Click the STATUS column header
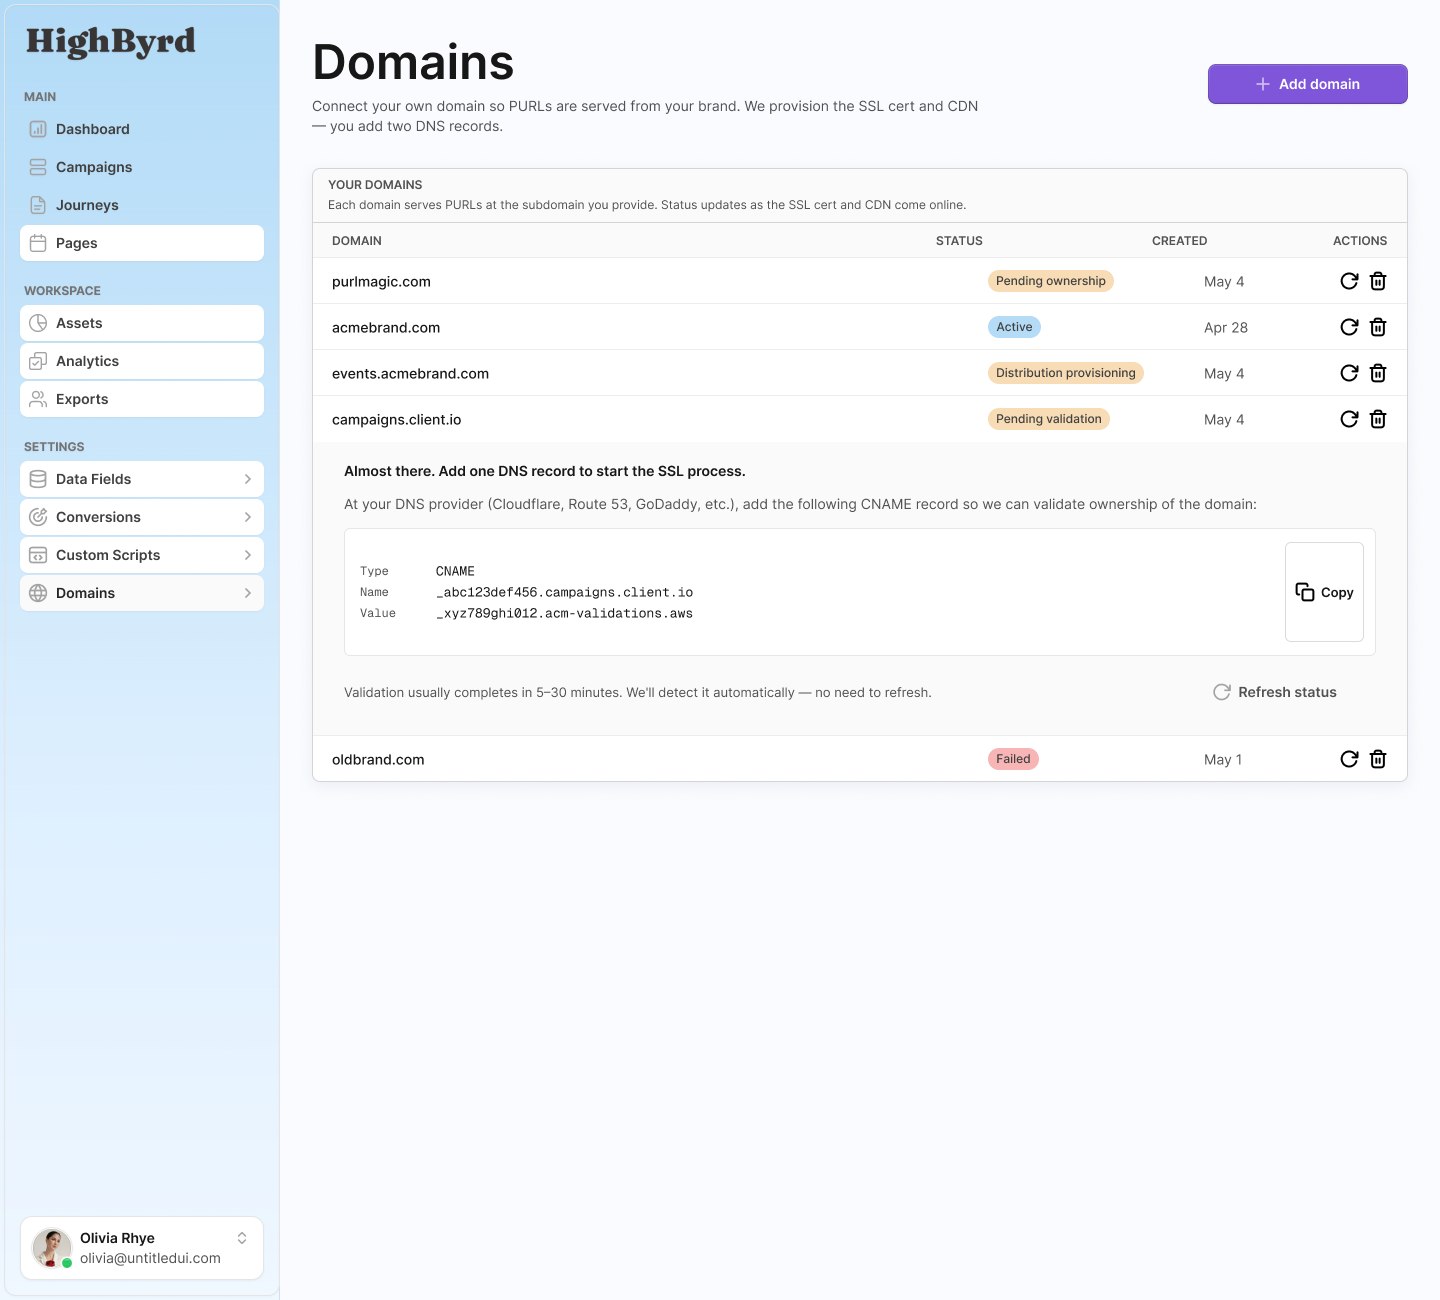 pos(959,241)
